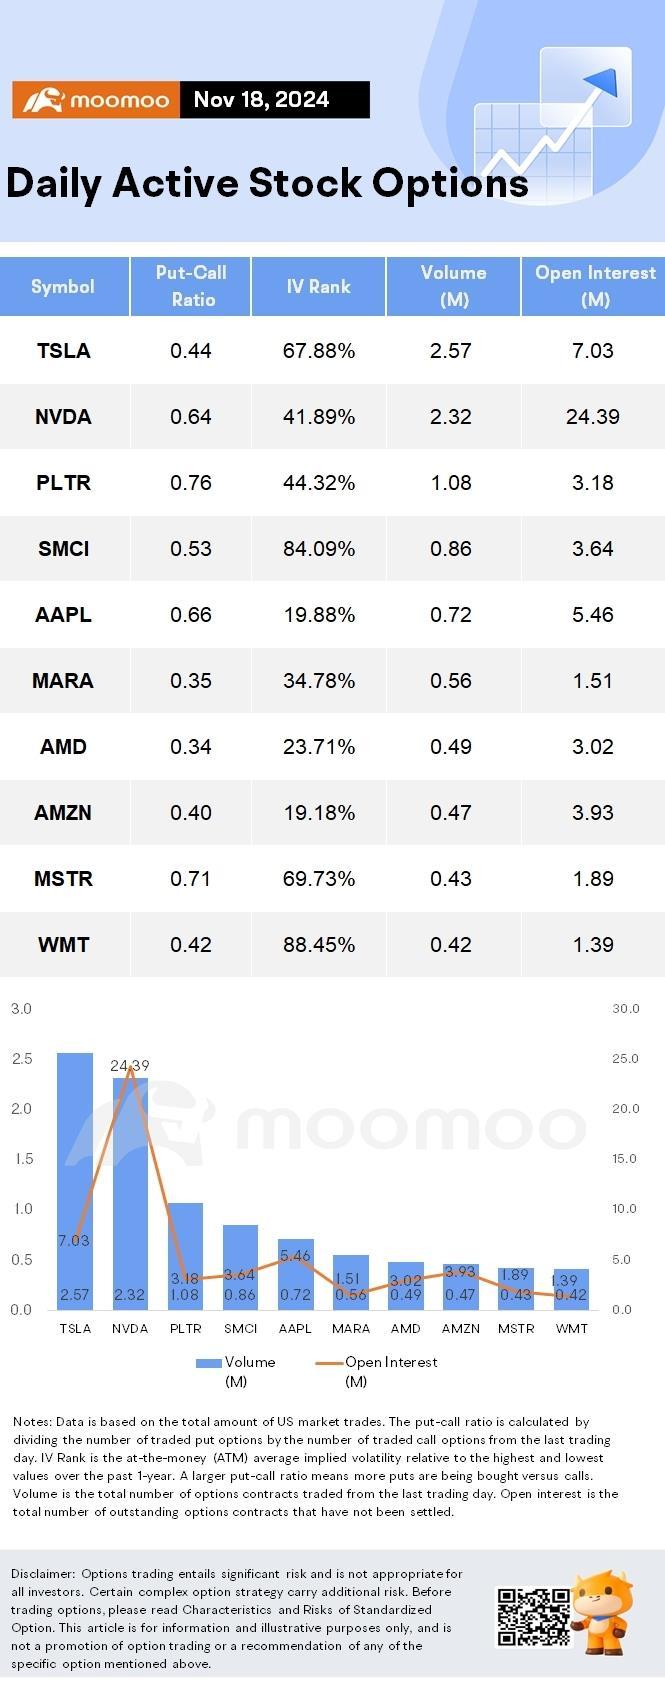Select the Symbol column header

point(64,286)
